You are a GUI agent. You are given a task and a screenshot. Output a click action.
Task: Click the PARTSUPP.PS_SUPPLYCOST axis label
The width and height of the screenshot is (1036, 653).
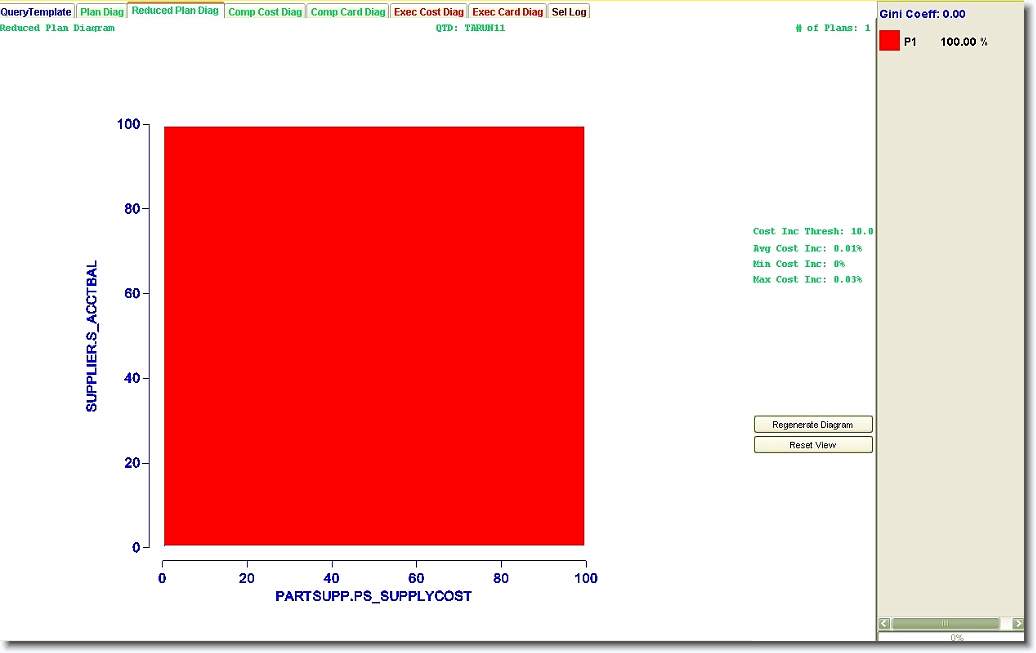[373, 596]
